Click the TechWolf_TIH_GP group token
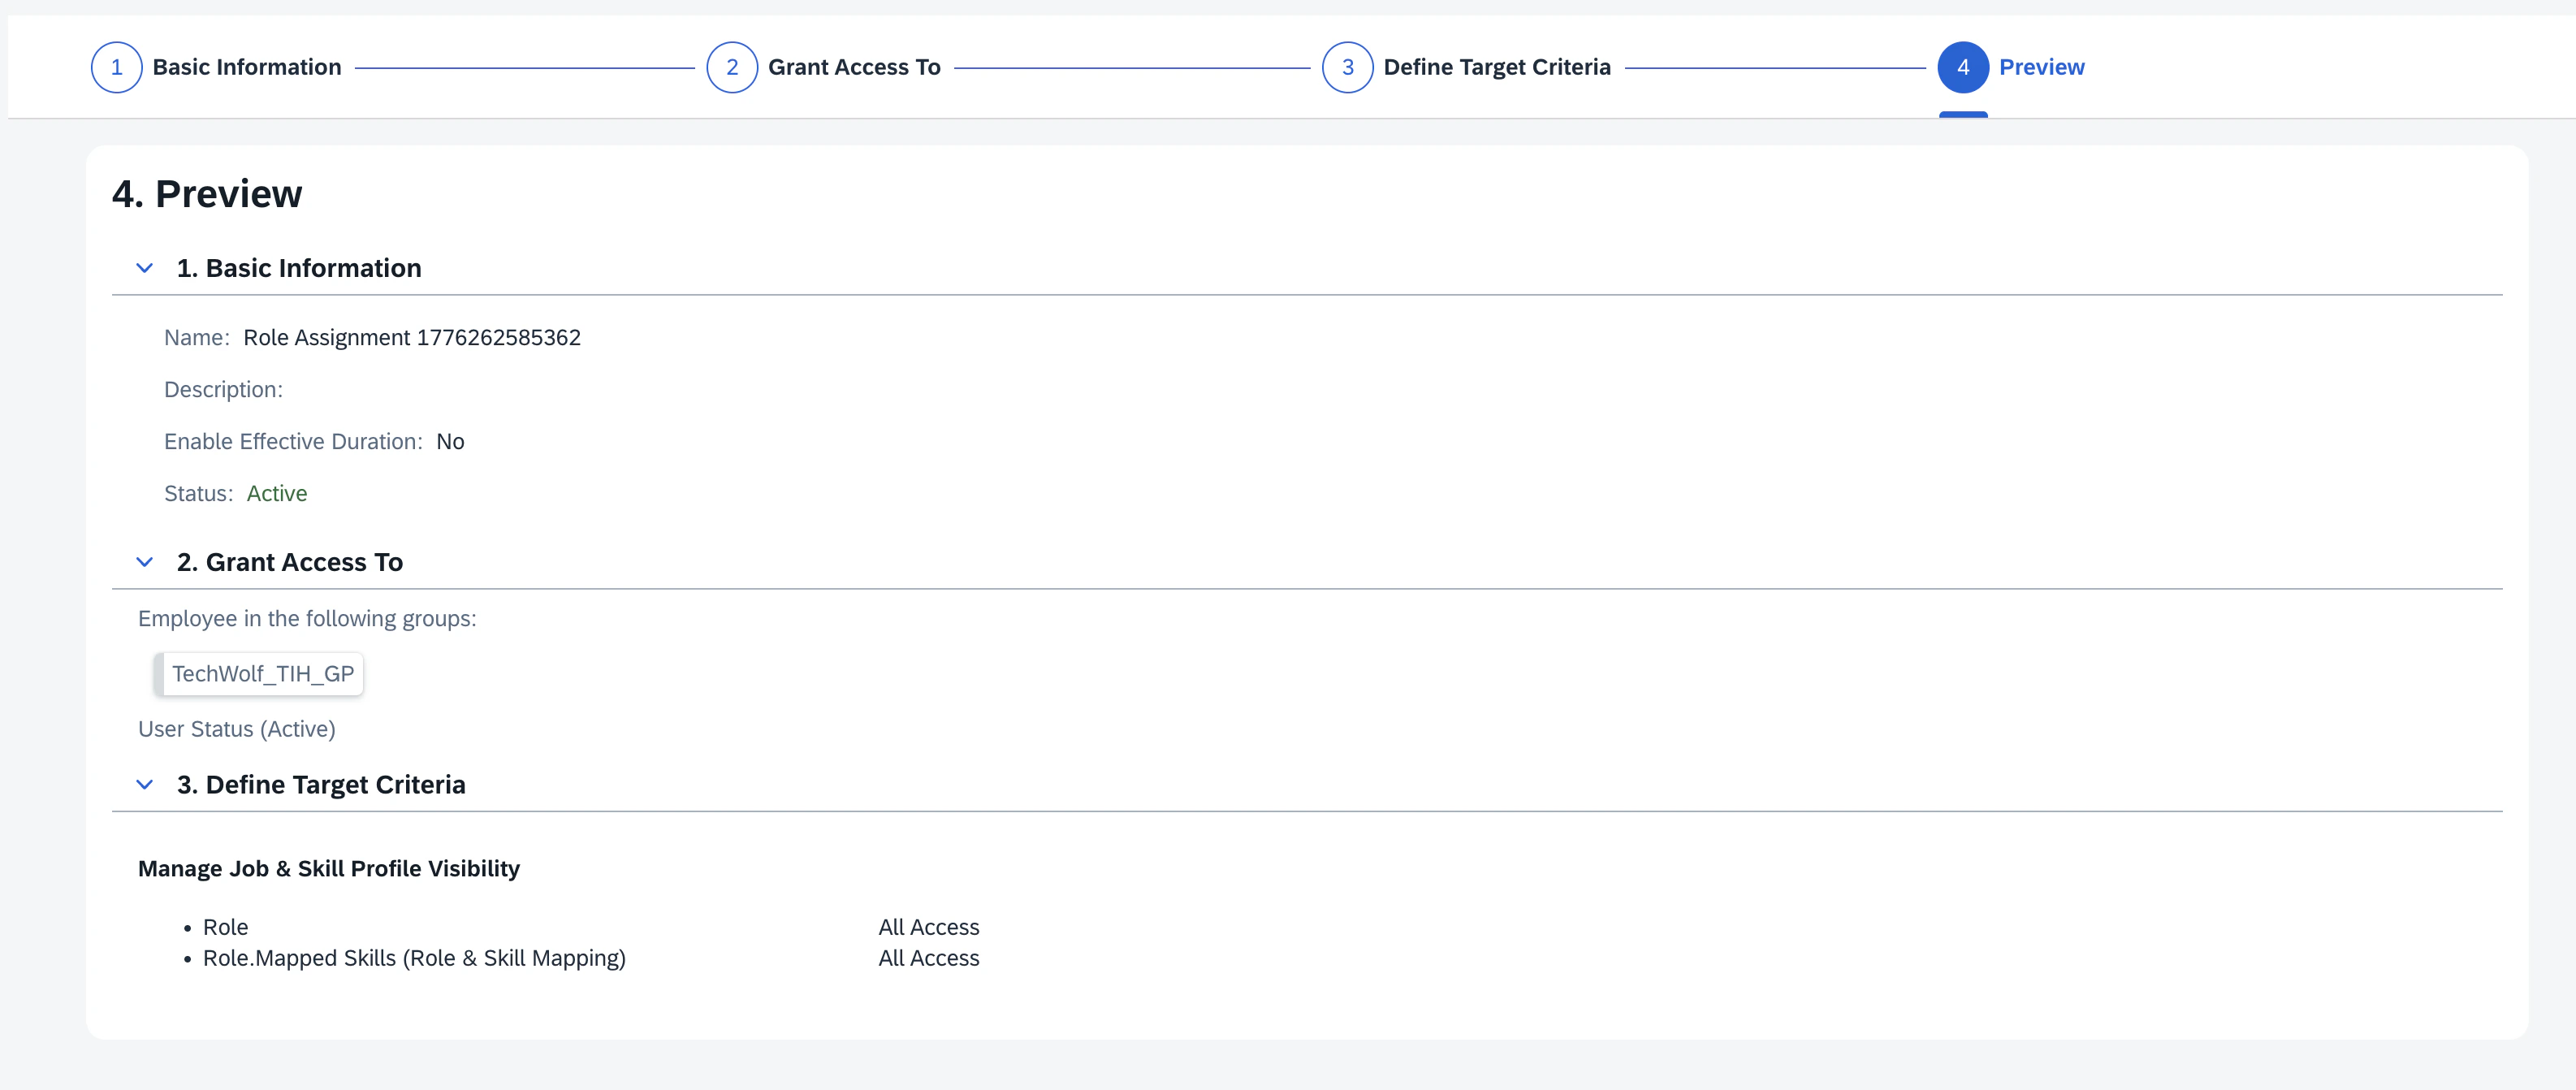Viewport: 2576px width, 1090px height. pyautogui.click(x=262, y=674)
